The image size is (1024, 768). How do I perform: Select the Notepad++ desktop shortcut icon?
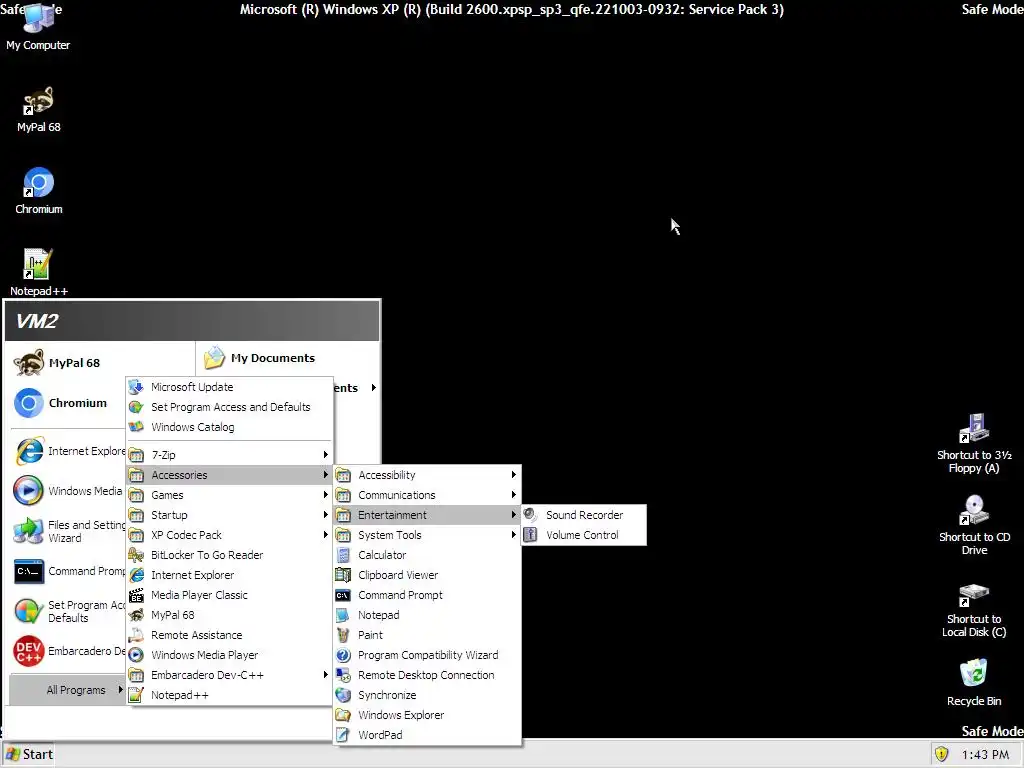coord(39,273)
